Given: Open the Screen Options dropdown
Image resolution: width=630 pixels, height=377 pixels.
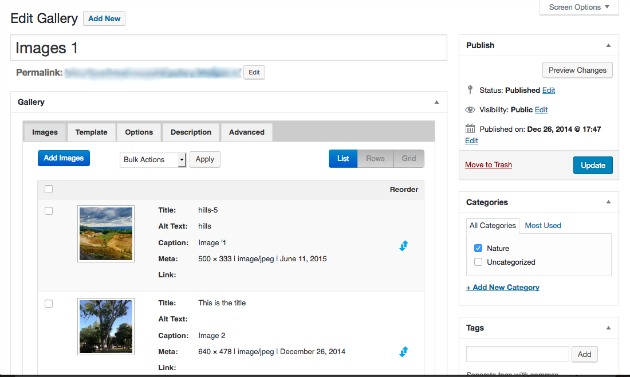Looking at the screenshot, I should pyautogui.click(x=579, y=7).
